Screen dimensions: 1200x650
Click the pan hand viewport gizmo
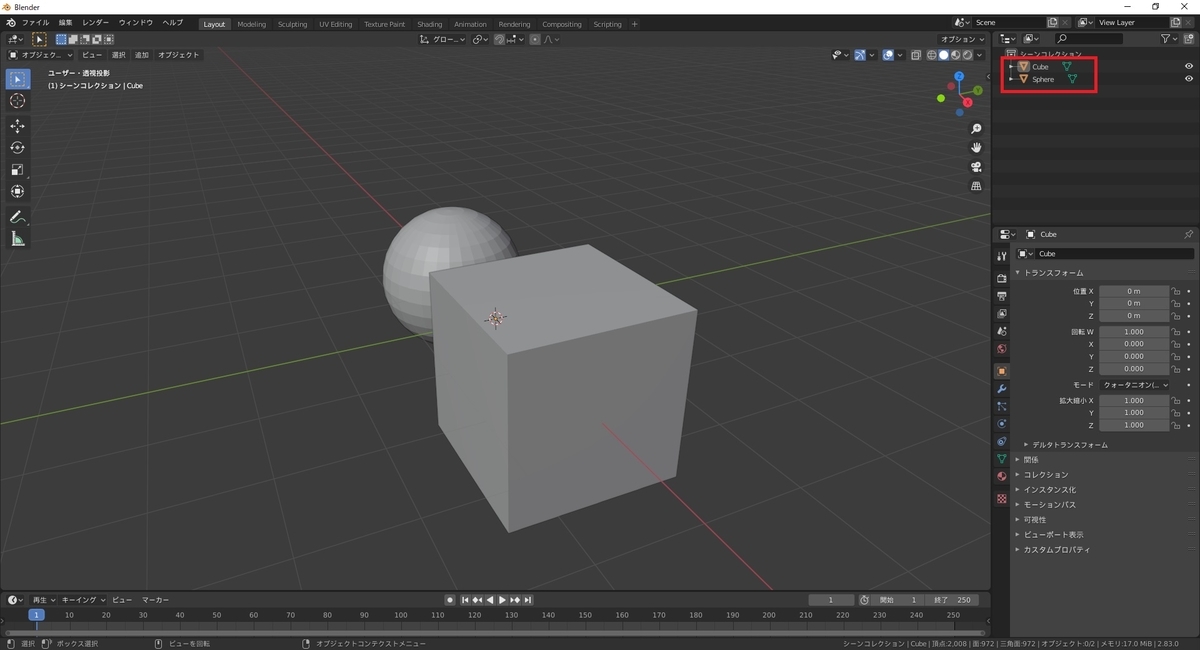pos(976,148)
